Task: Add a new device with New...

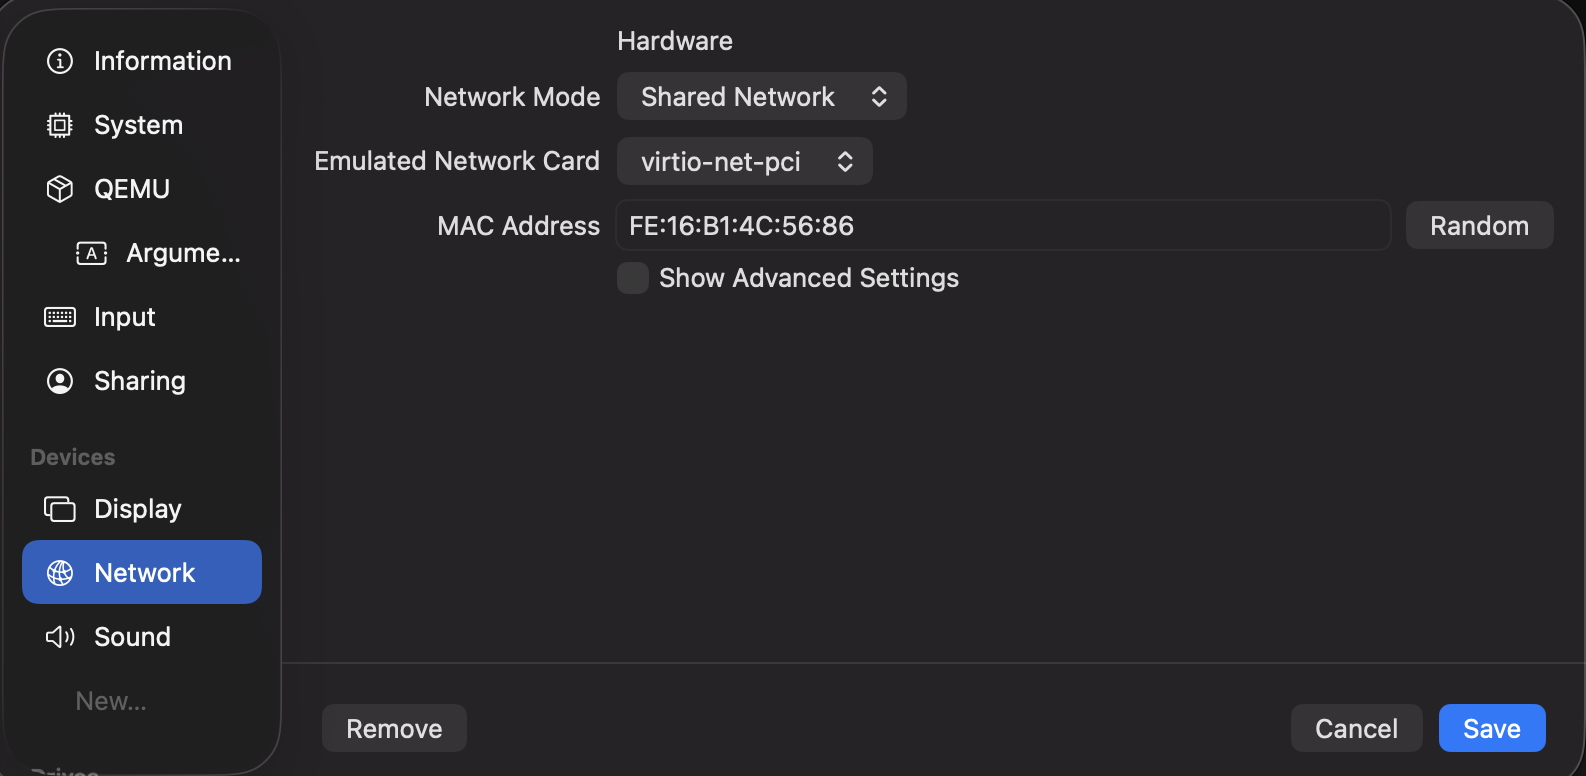Action: coord(111,701)
